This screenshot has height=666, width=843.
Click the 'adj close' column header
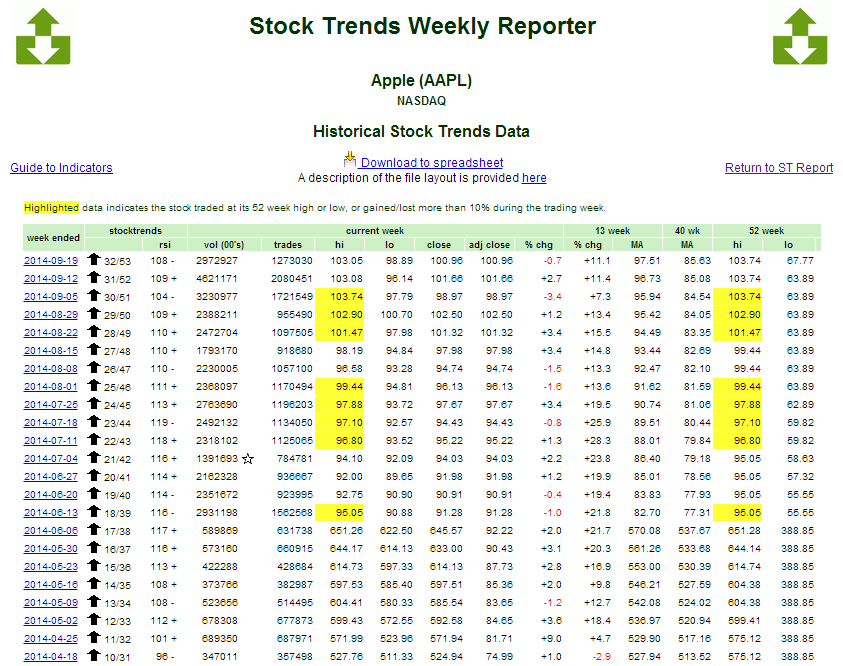click(489, 245)
